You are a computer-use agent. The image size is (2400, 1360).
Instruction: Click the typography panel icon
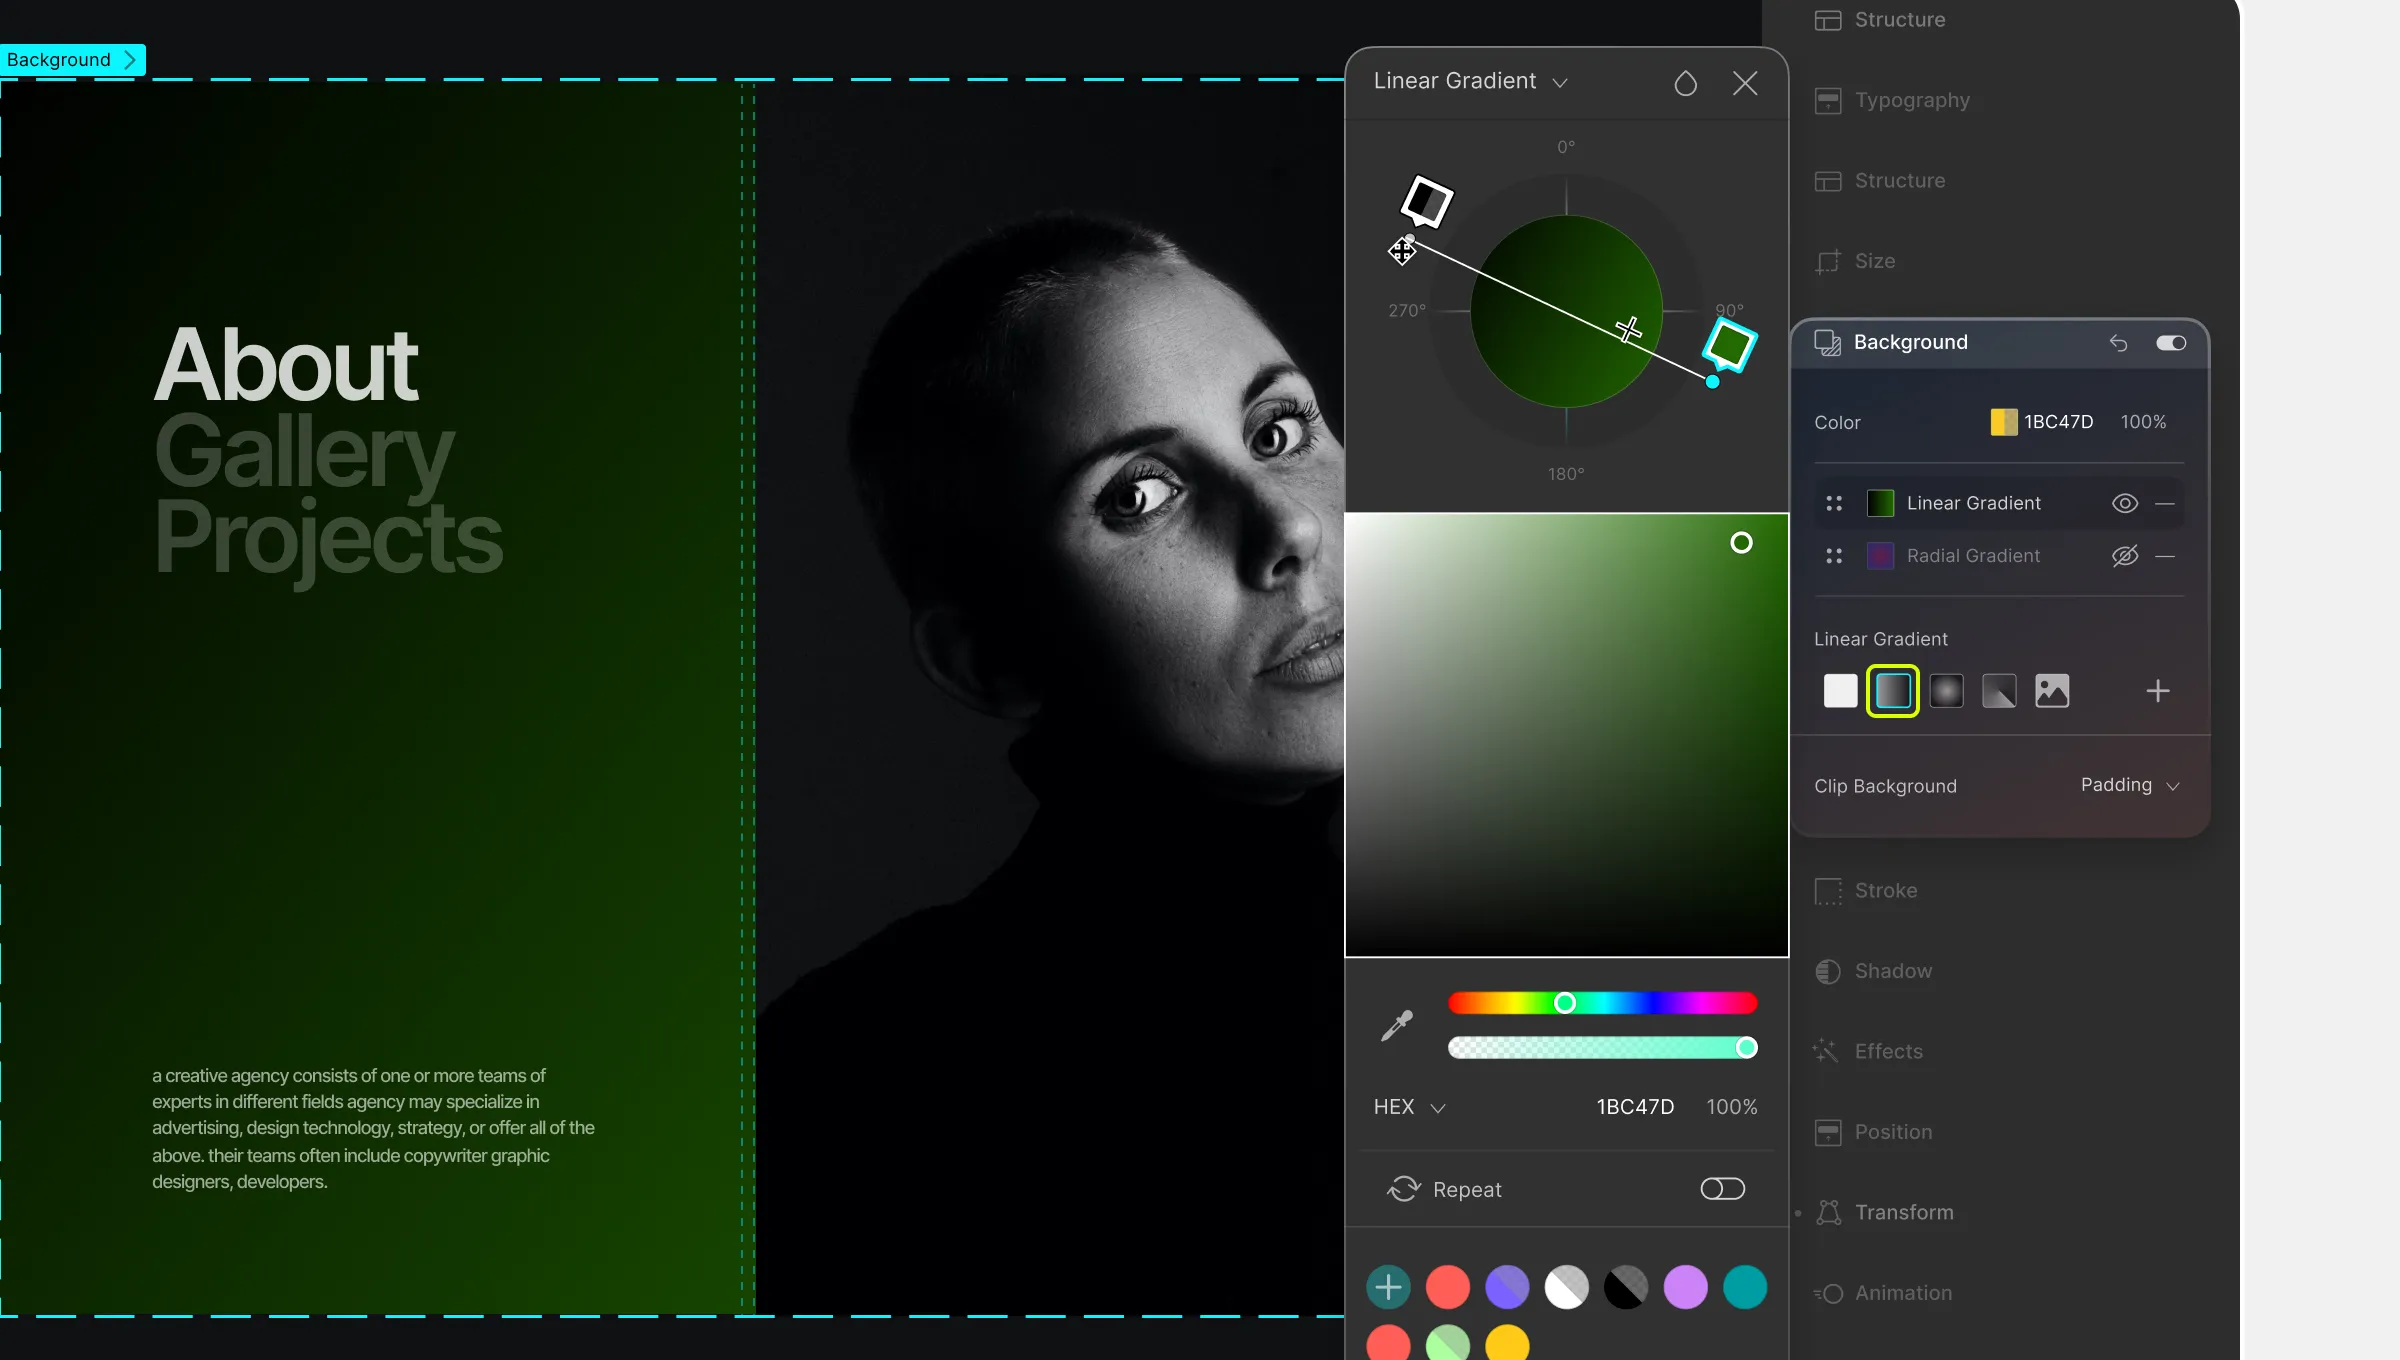[x=1828, y=99]
